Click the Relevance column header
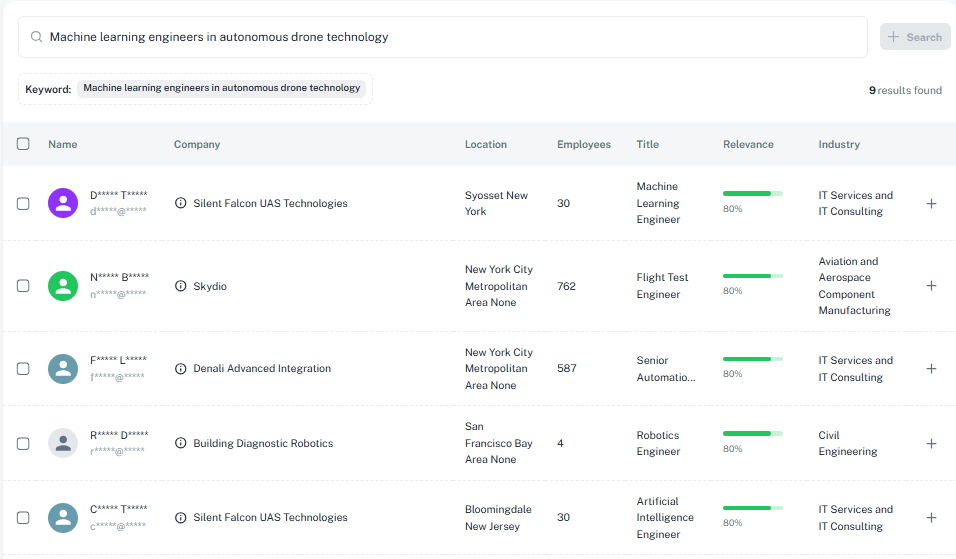This screenshot has width=956, height=559. pos(748,144)
